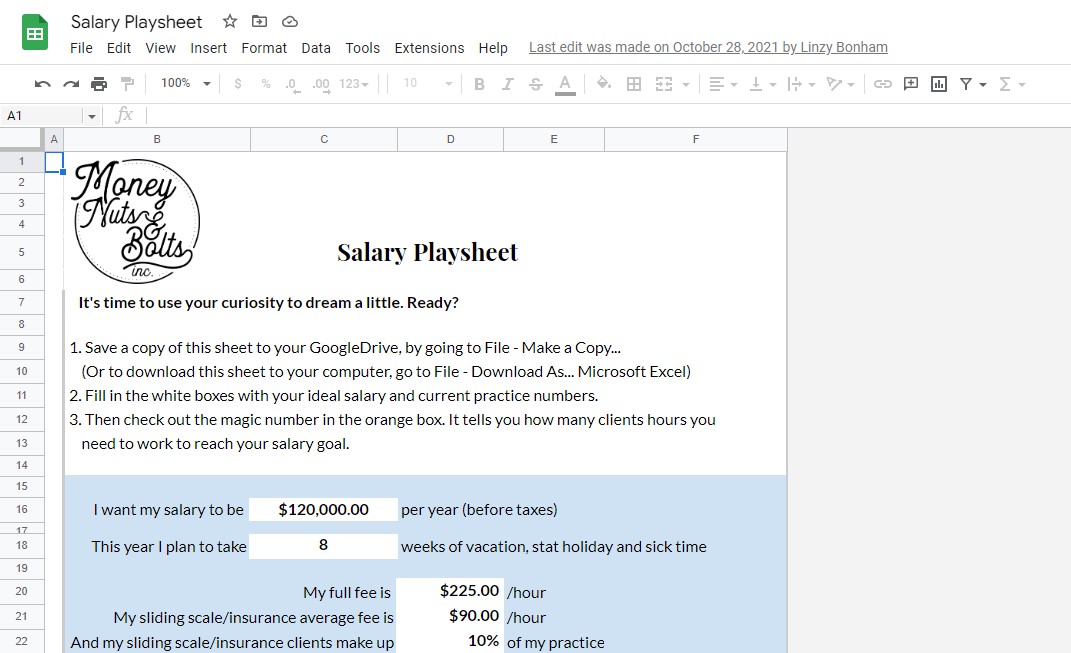Click the Undo arrow
Viewport: 1071px width, 653px height.
pos(40,83)
